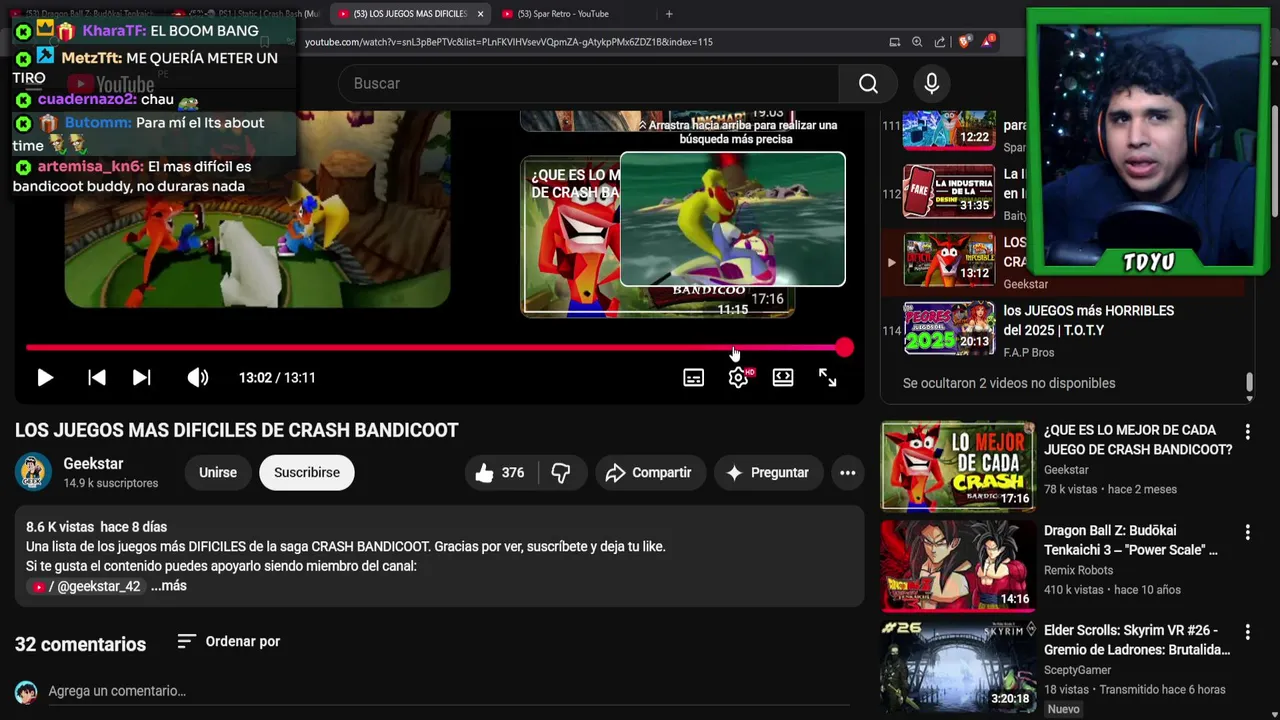Switch to theater mode
The image size is (1280, 720).
coord(783,377)
